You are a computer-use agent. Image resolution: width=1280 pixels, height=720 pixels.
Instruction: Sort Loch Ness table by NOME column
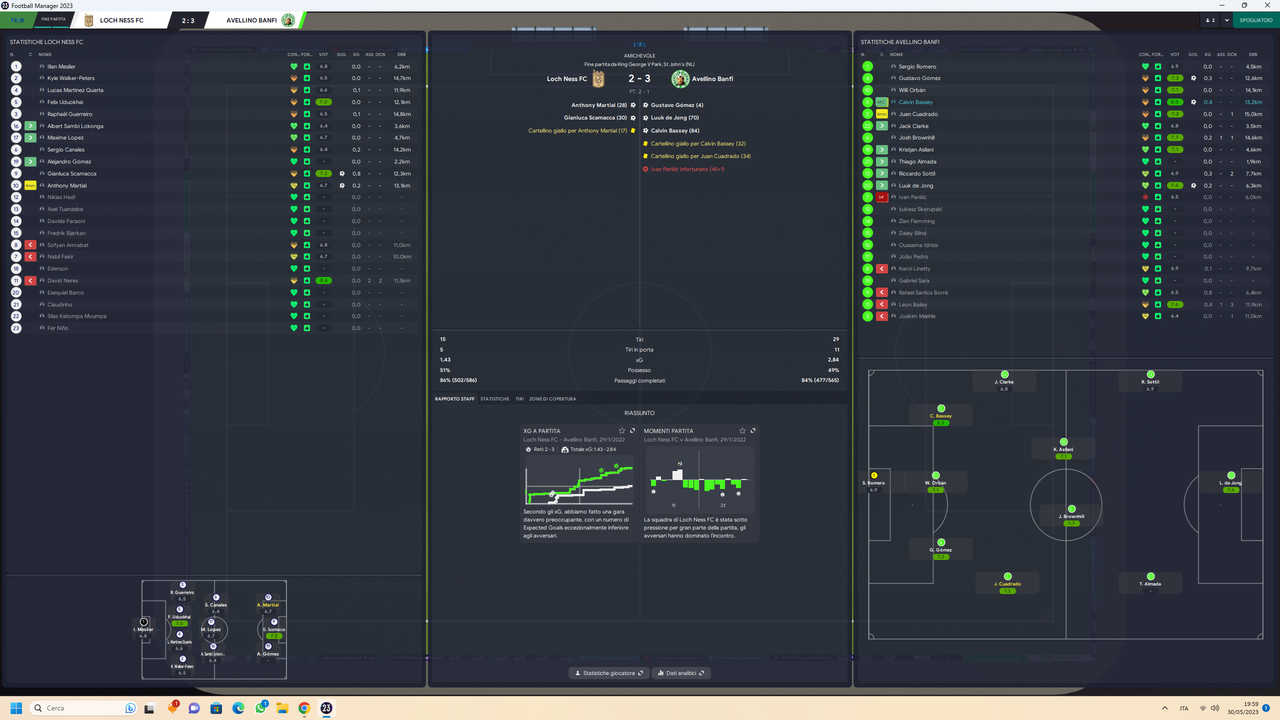tap(46, 54)
